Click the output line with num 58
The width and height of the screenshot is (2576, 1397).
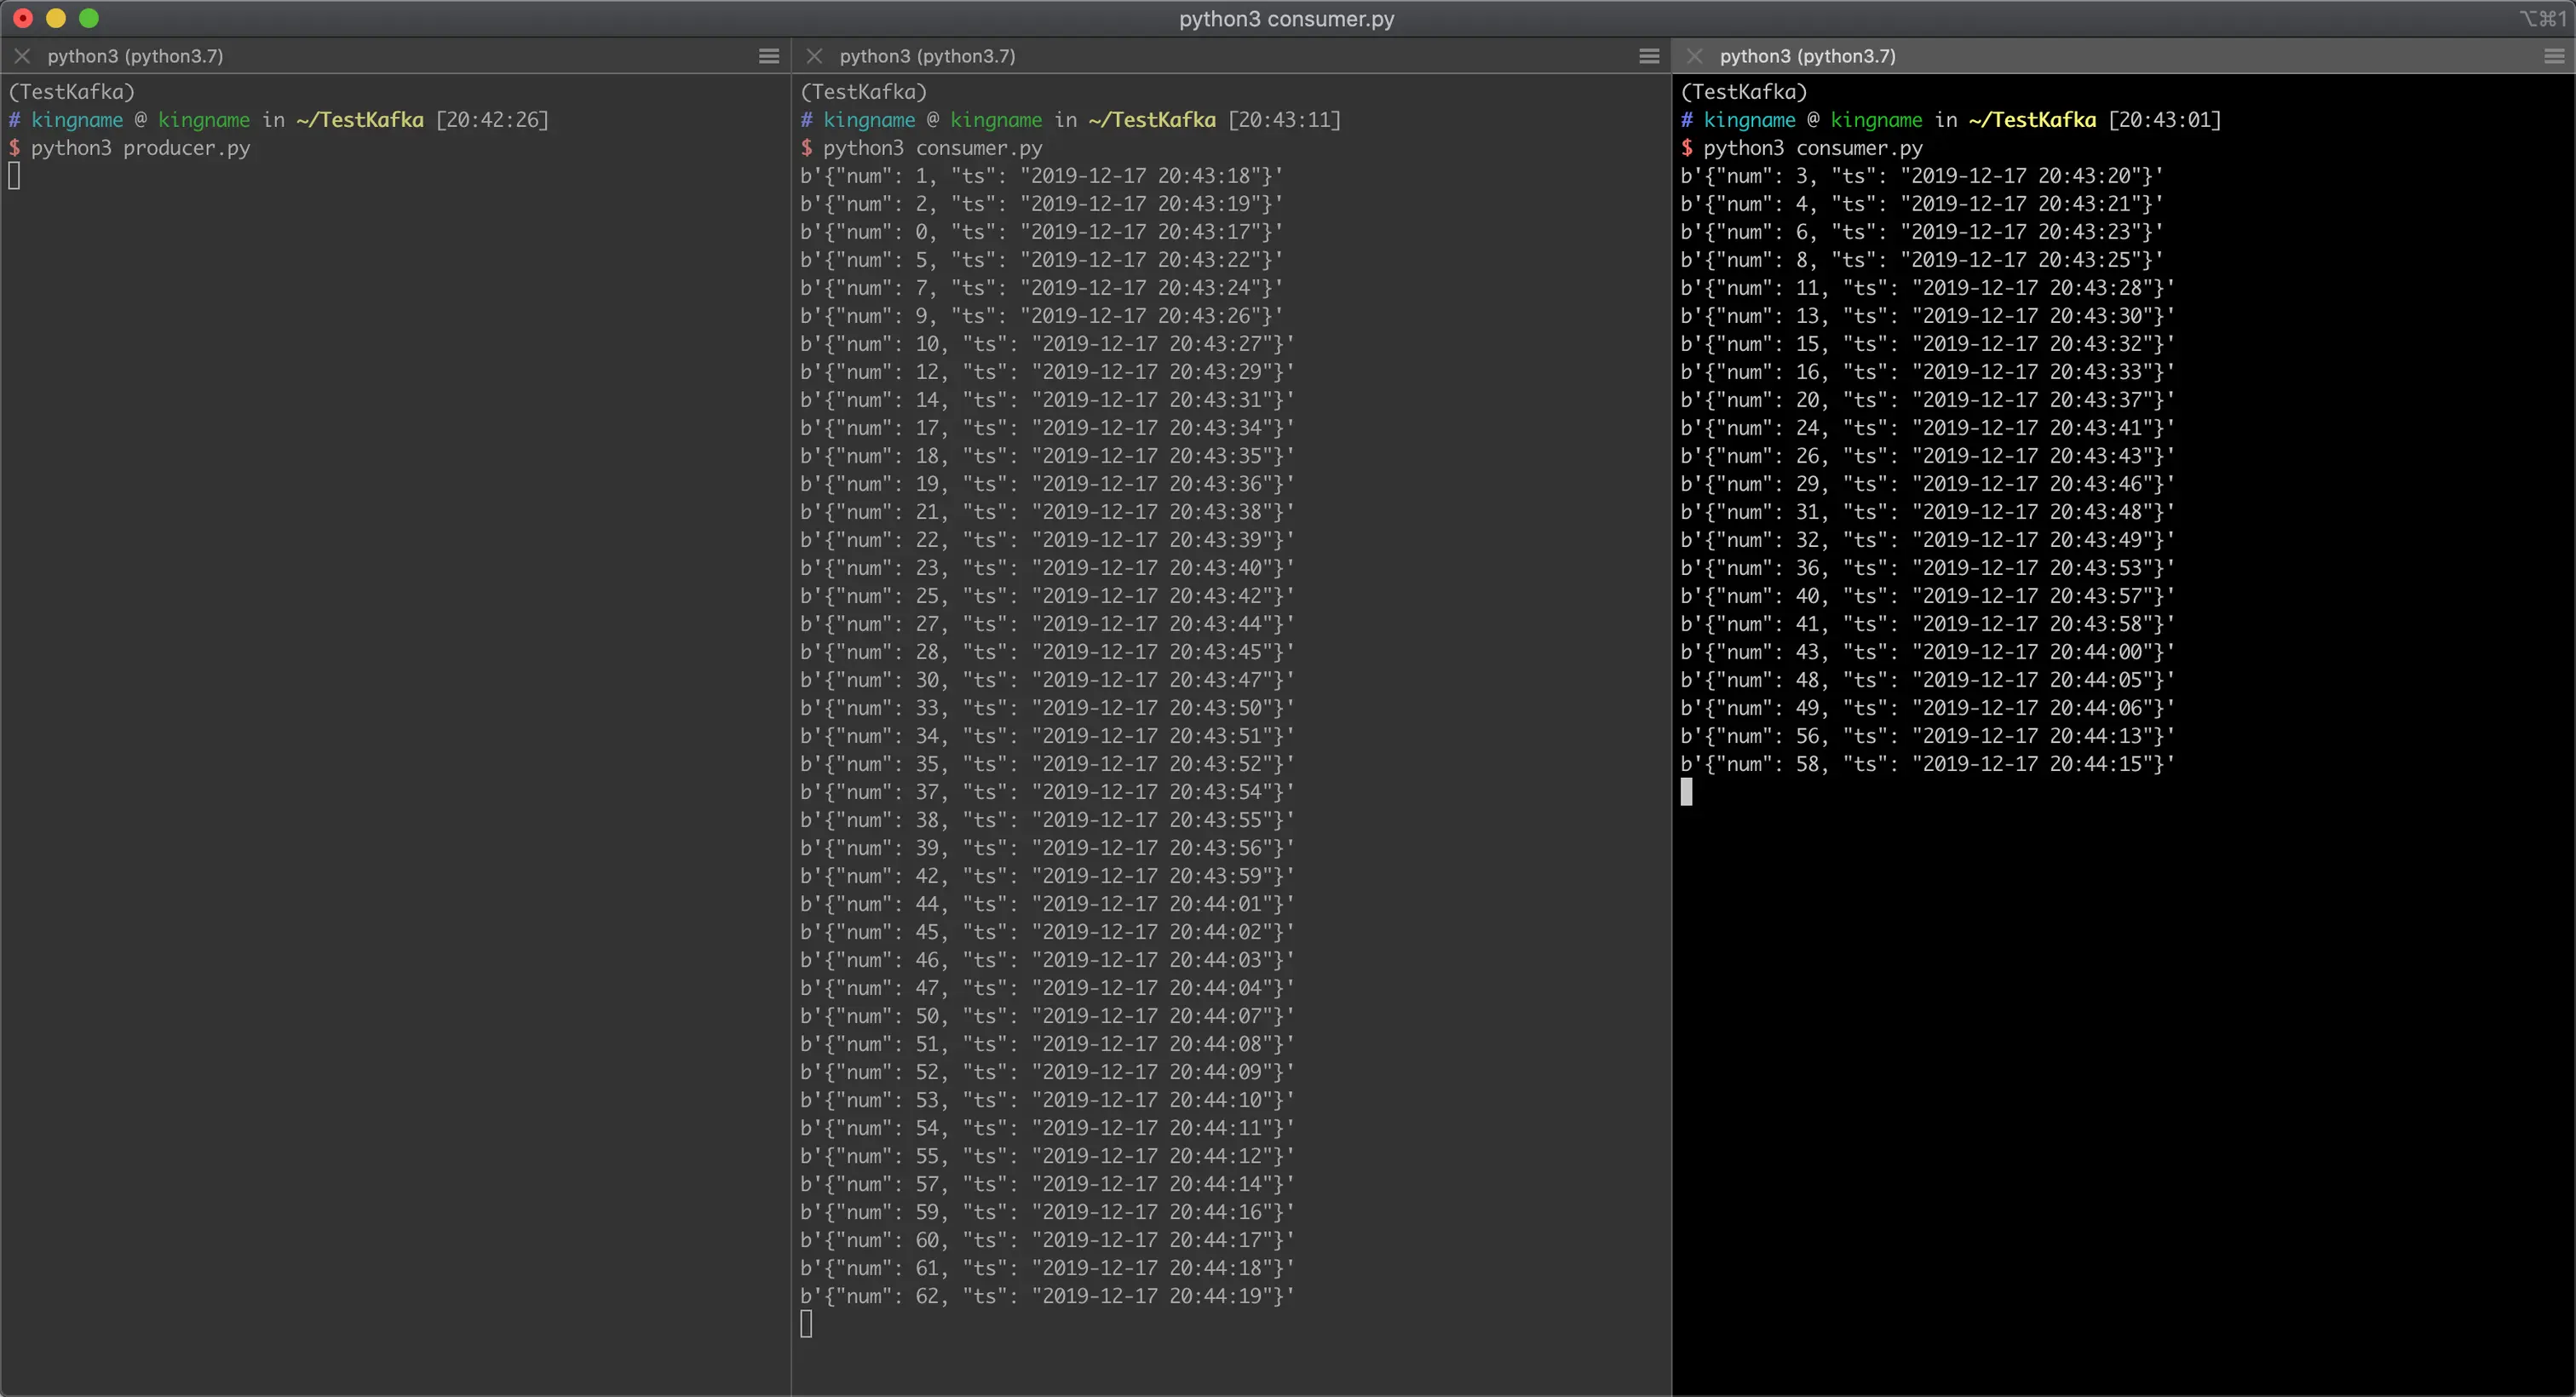[x=1926, y=764]
